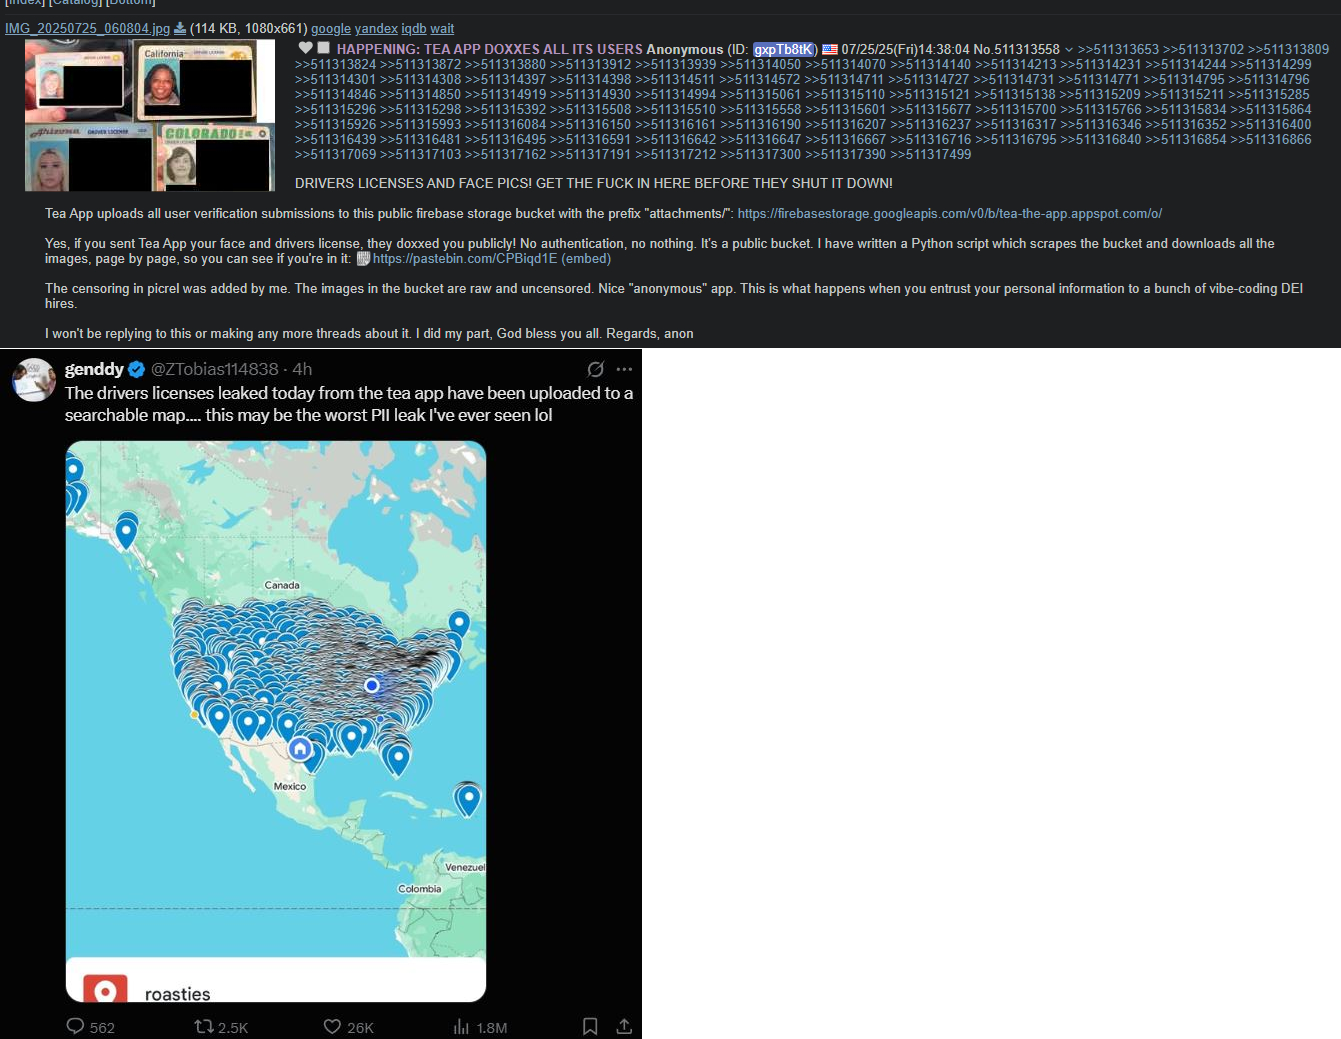The width and height of the screenshot is (1341, 1039).
Task: Open the driver licenses thumbnail image
Action: pyautogui.click(x=150, y=115)
